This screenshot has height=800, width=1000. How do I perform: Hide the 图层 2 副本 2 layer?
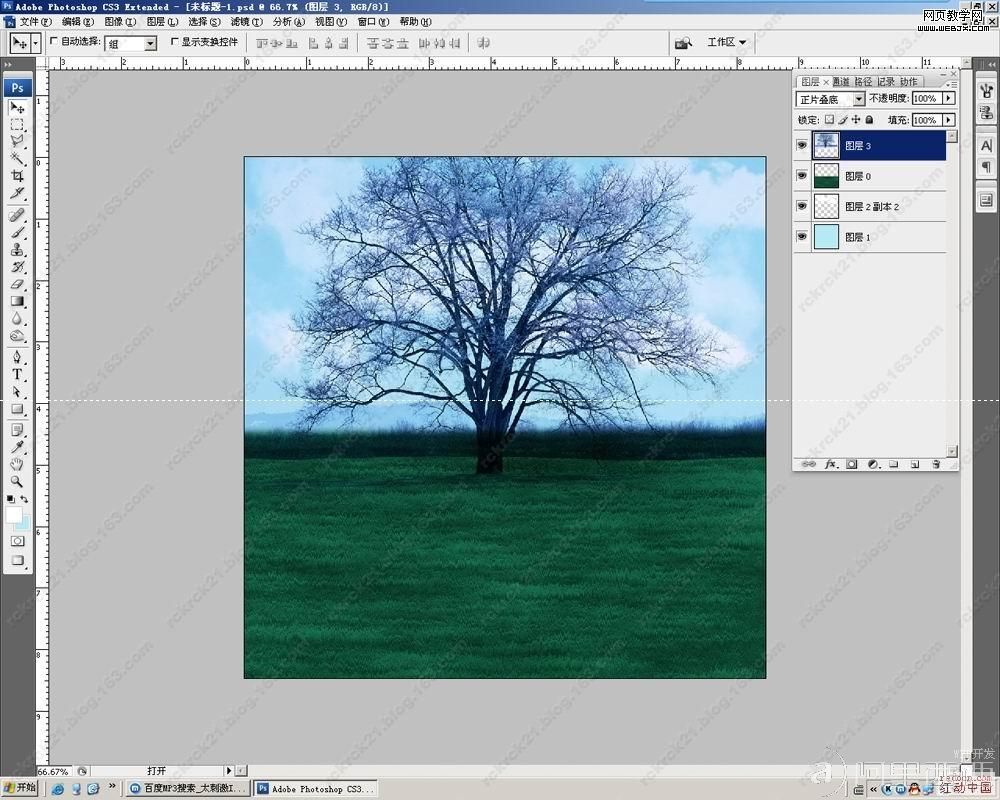[802, 206]
